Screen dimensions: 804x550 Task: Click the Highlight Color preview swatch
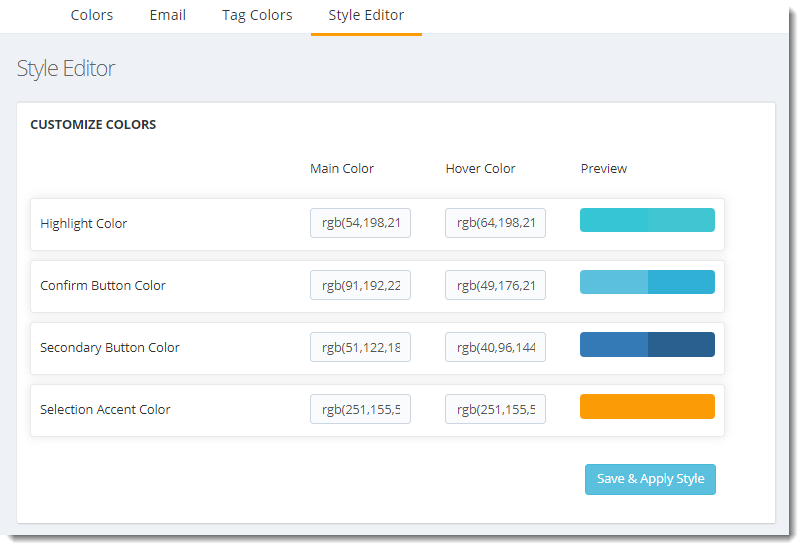(647, 220)
